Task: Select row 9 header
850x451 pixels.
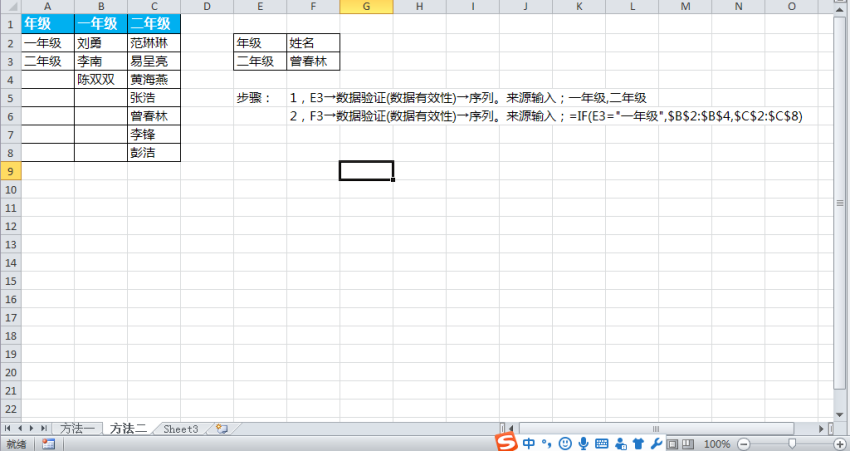Action: tap(11, 171)
